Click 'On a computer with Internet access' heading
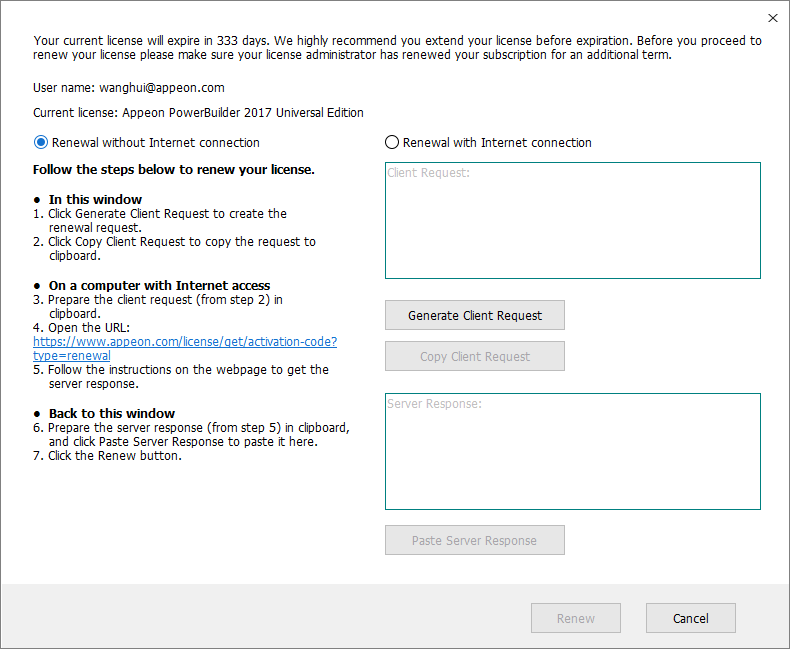790x649 pixels. pyautogui.click(x=159, y=285)
